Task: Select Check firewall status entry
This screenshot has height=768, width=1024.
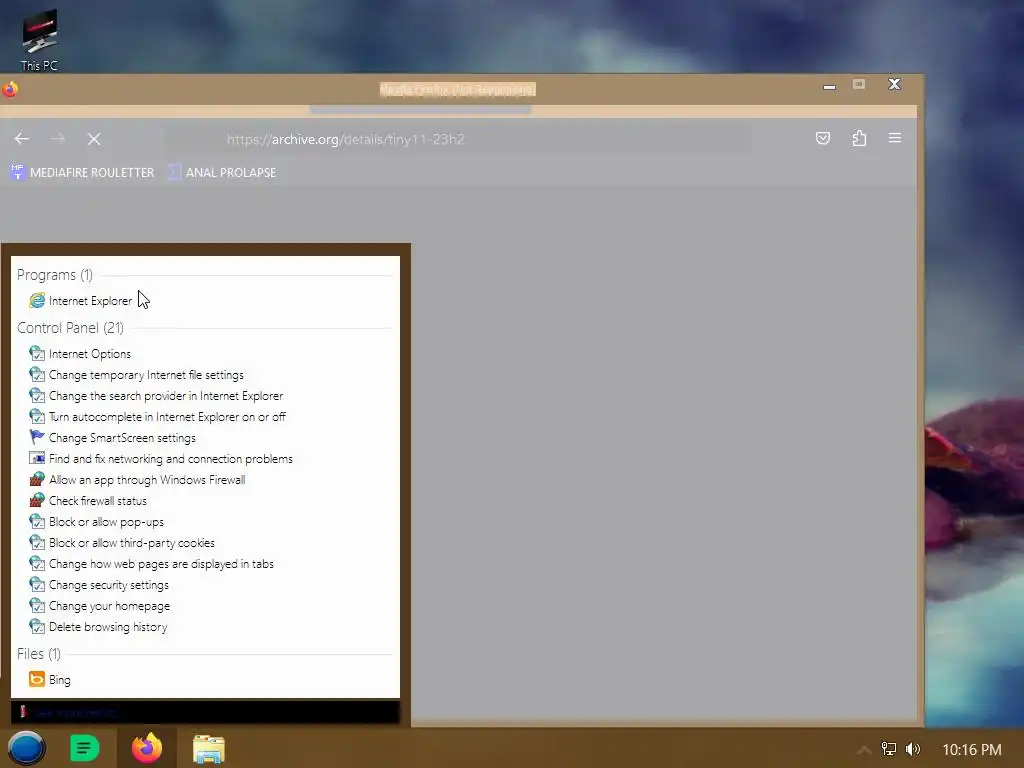Action: click(x=88, y=501)
